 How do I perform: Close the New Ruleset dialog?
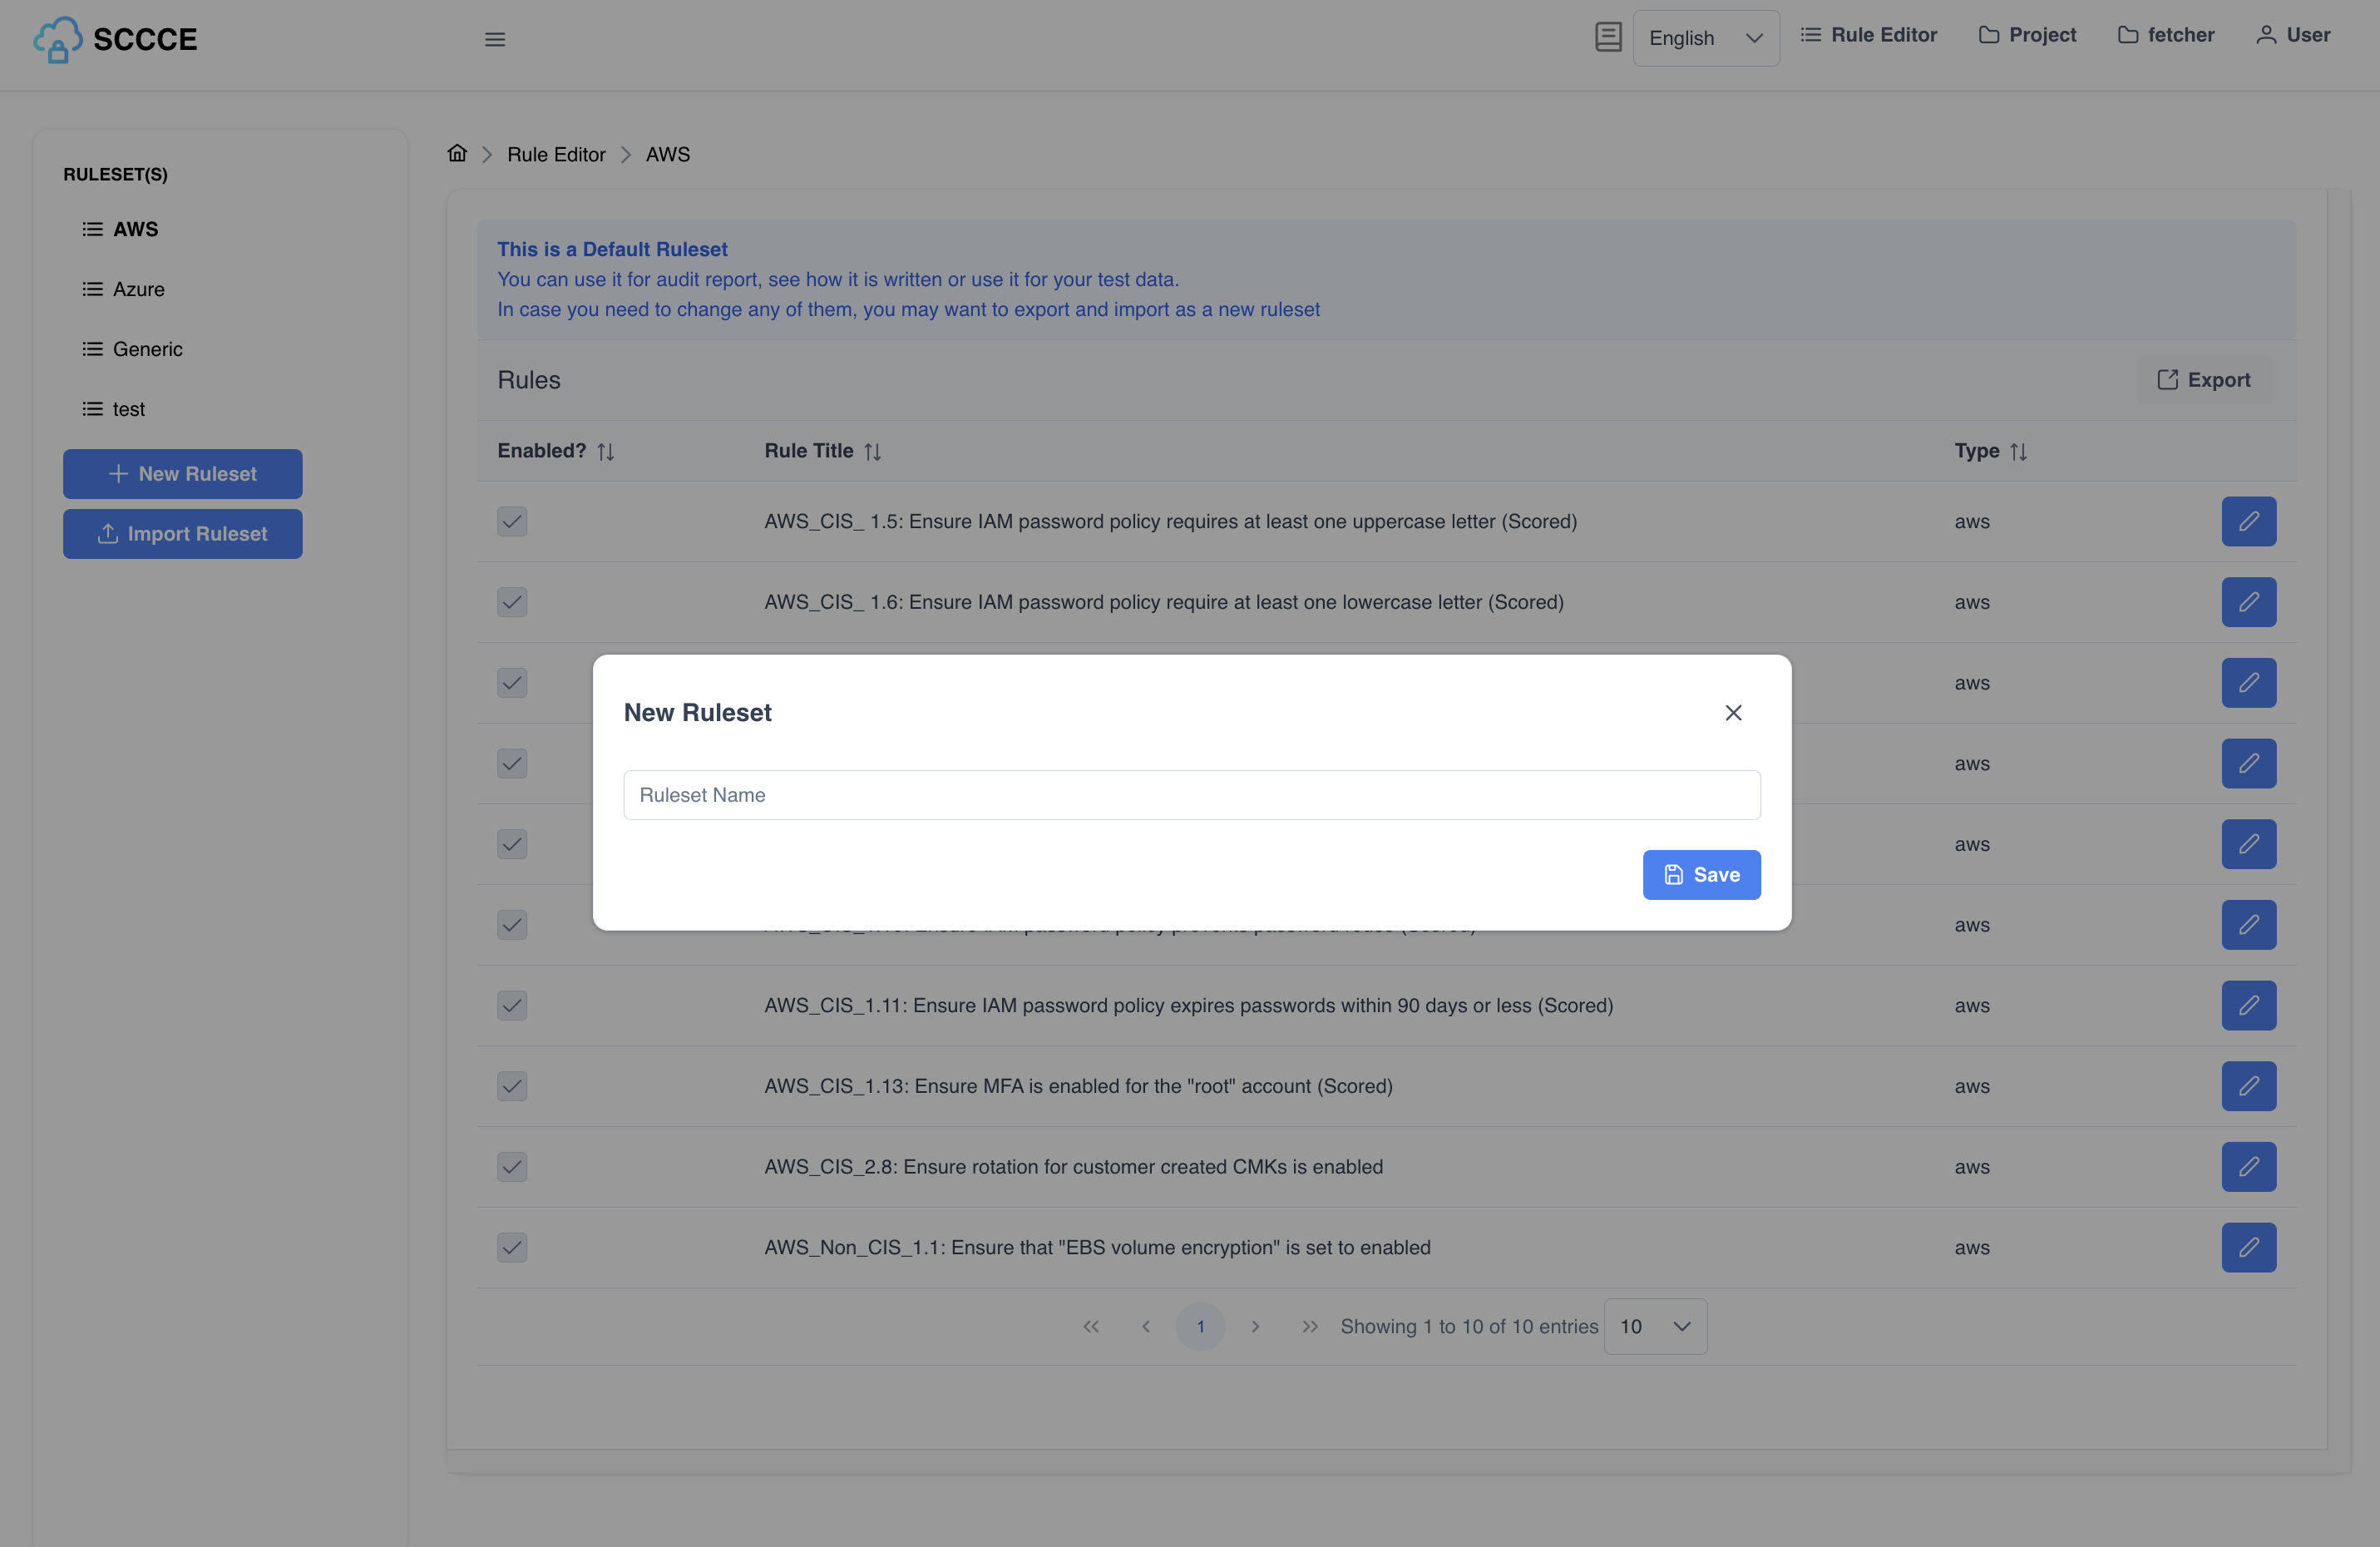pos(1733,712)
